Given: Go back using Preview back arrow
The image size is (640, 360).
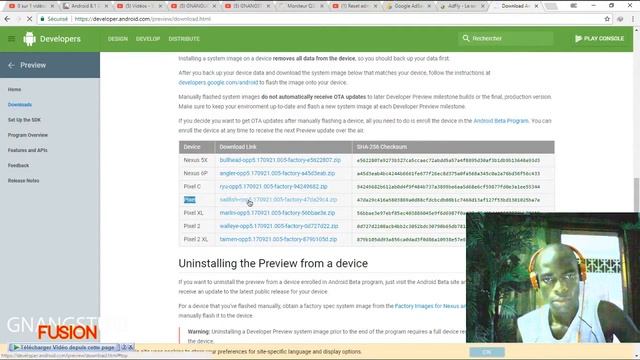Looking at the screenshot, I should (11, 65).
